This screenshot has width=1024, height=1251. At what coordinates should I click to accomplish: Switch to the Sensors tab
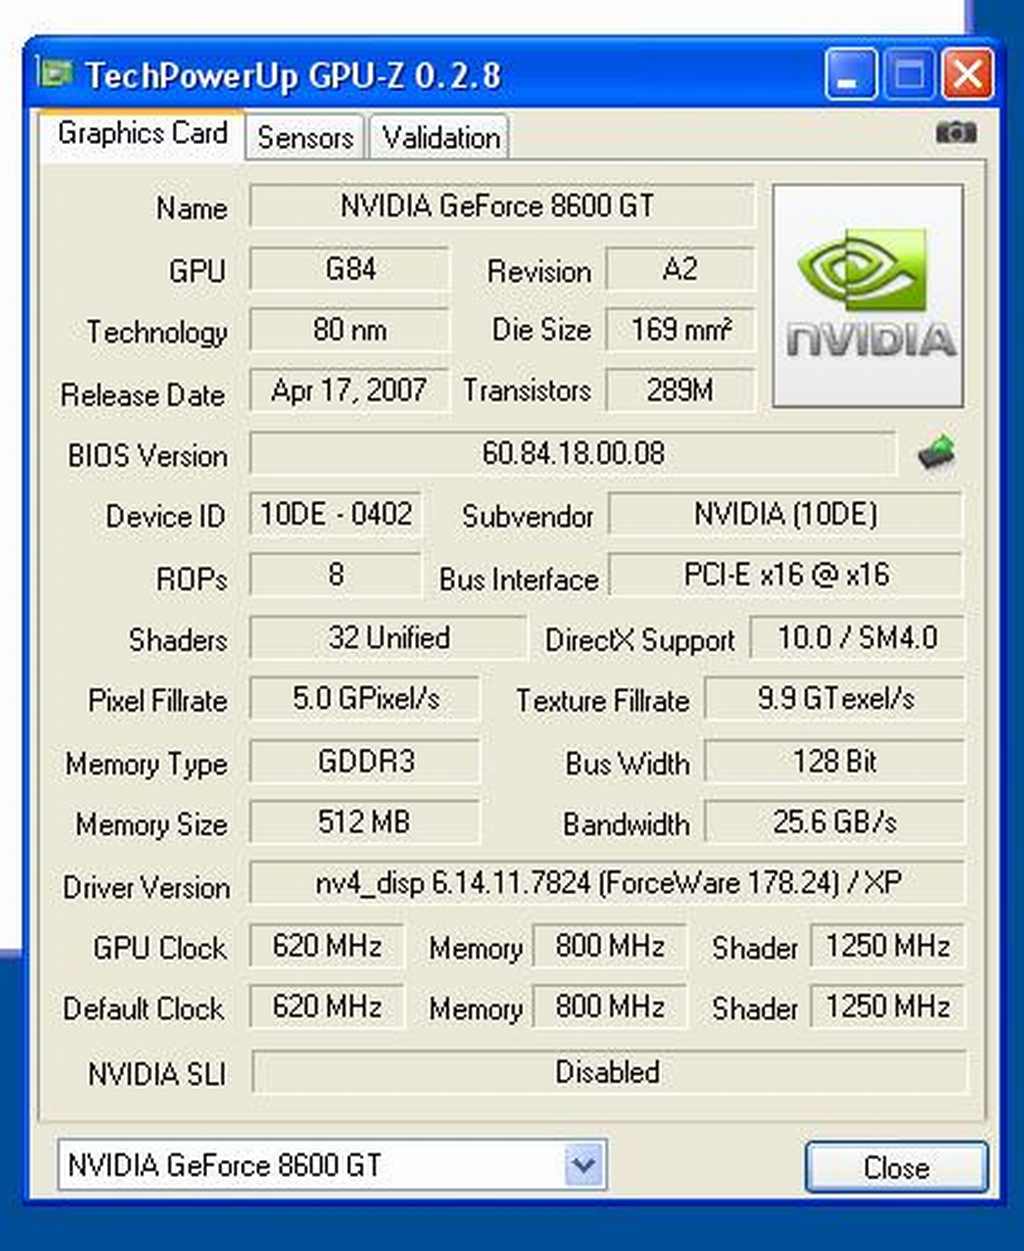coord(305,138)
